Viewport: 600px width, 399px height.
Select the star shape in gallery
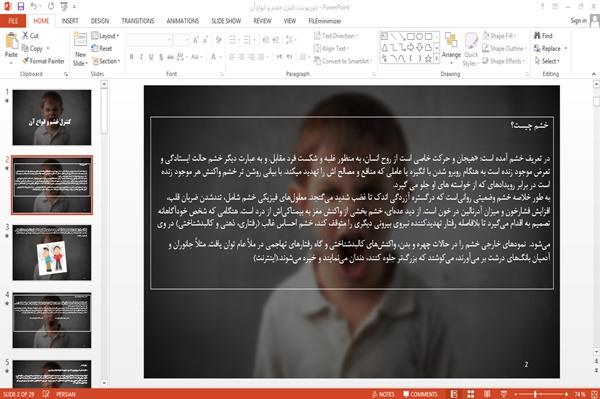coord(428,59)
